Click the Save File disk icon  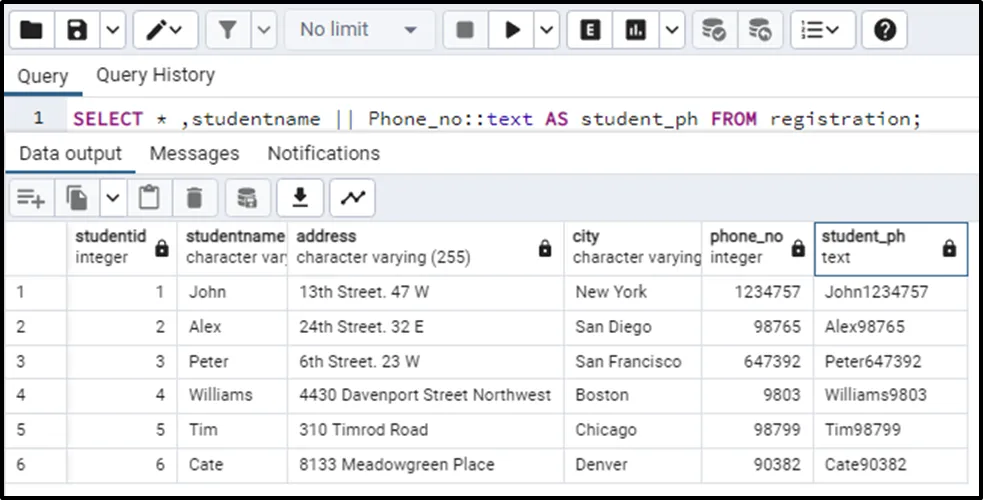(x=77, y=30)
